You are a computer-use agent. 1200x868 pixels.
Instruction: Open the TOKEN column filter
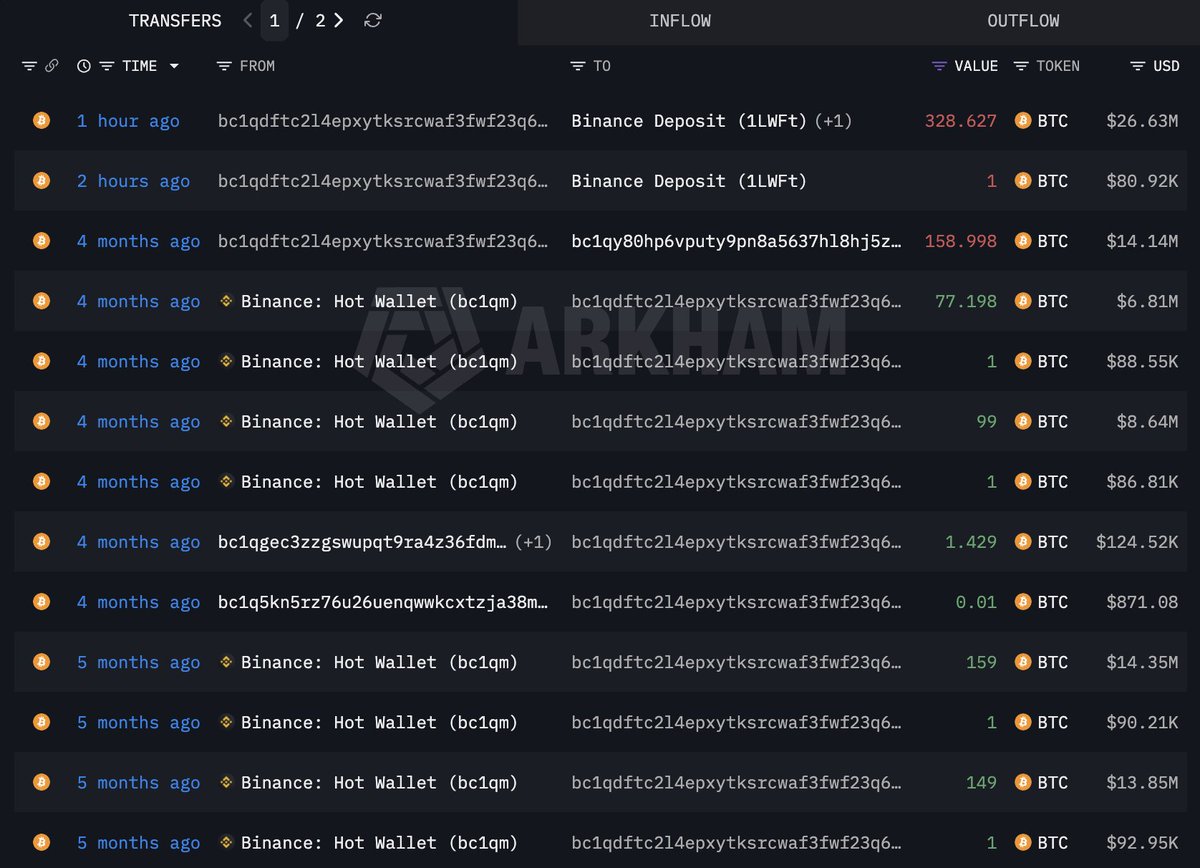(x=1021, y=66)
